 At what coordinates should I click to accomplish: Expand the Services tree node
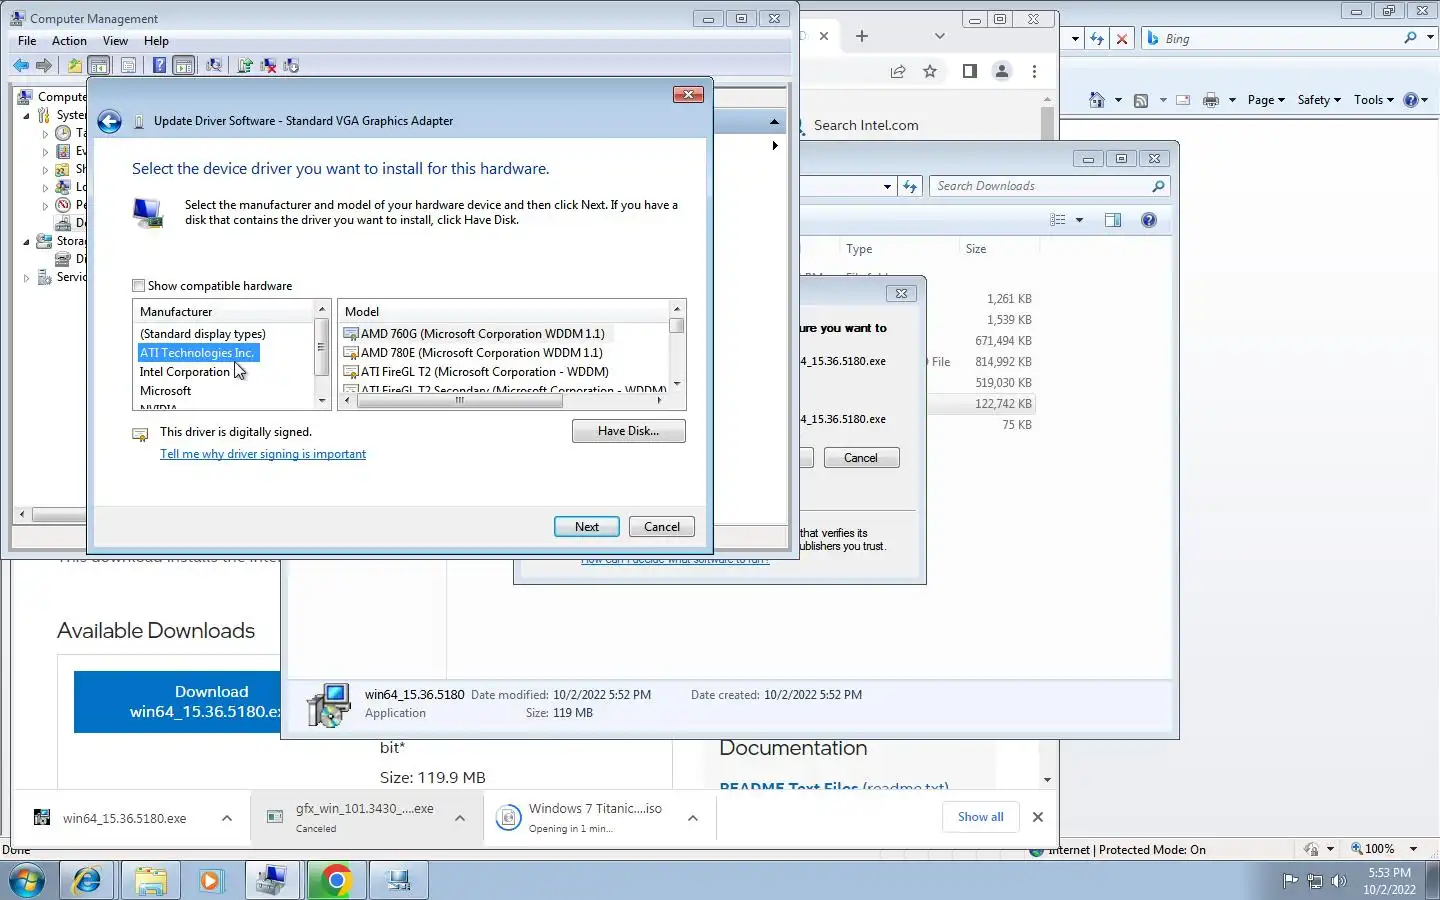pyautogui.click(x=27, y=278)
